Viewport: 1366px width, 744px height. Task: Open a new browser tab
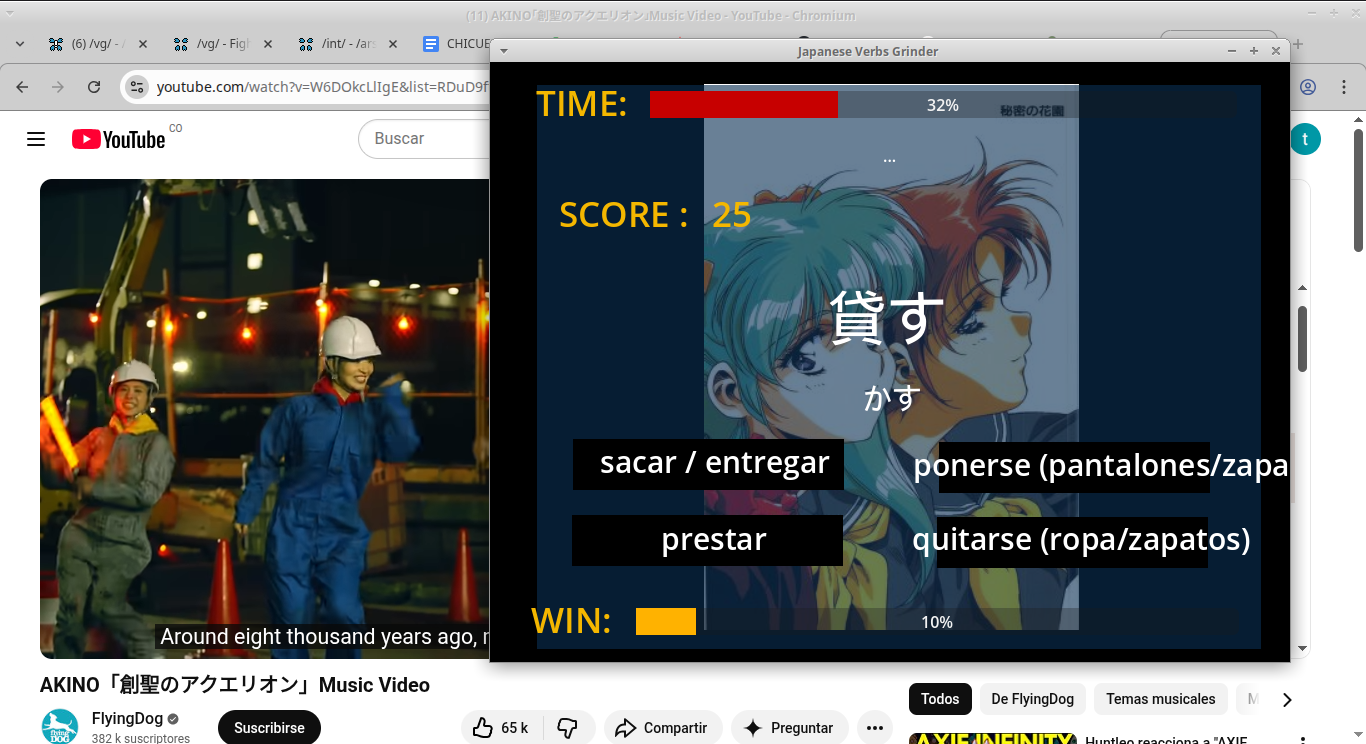(1299, 44)
